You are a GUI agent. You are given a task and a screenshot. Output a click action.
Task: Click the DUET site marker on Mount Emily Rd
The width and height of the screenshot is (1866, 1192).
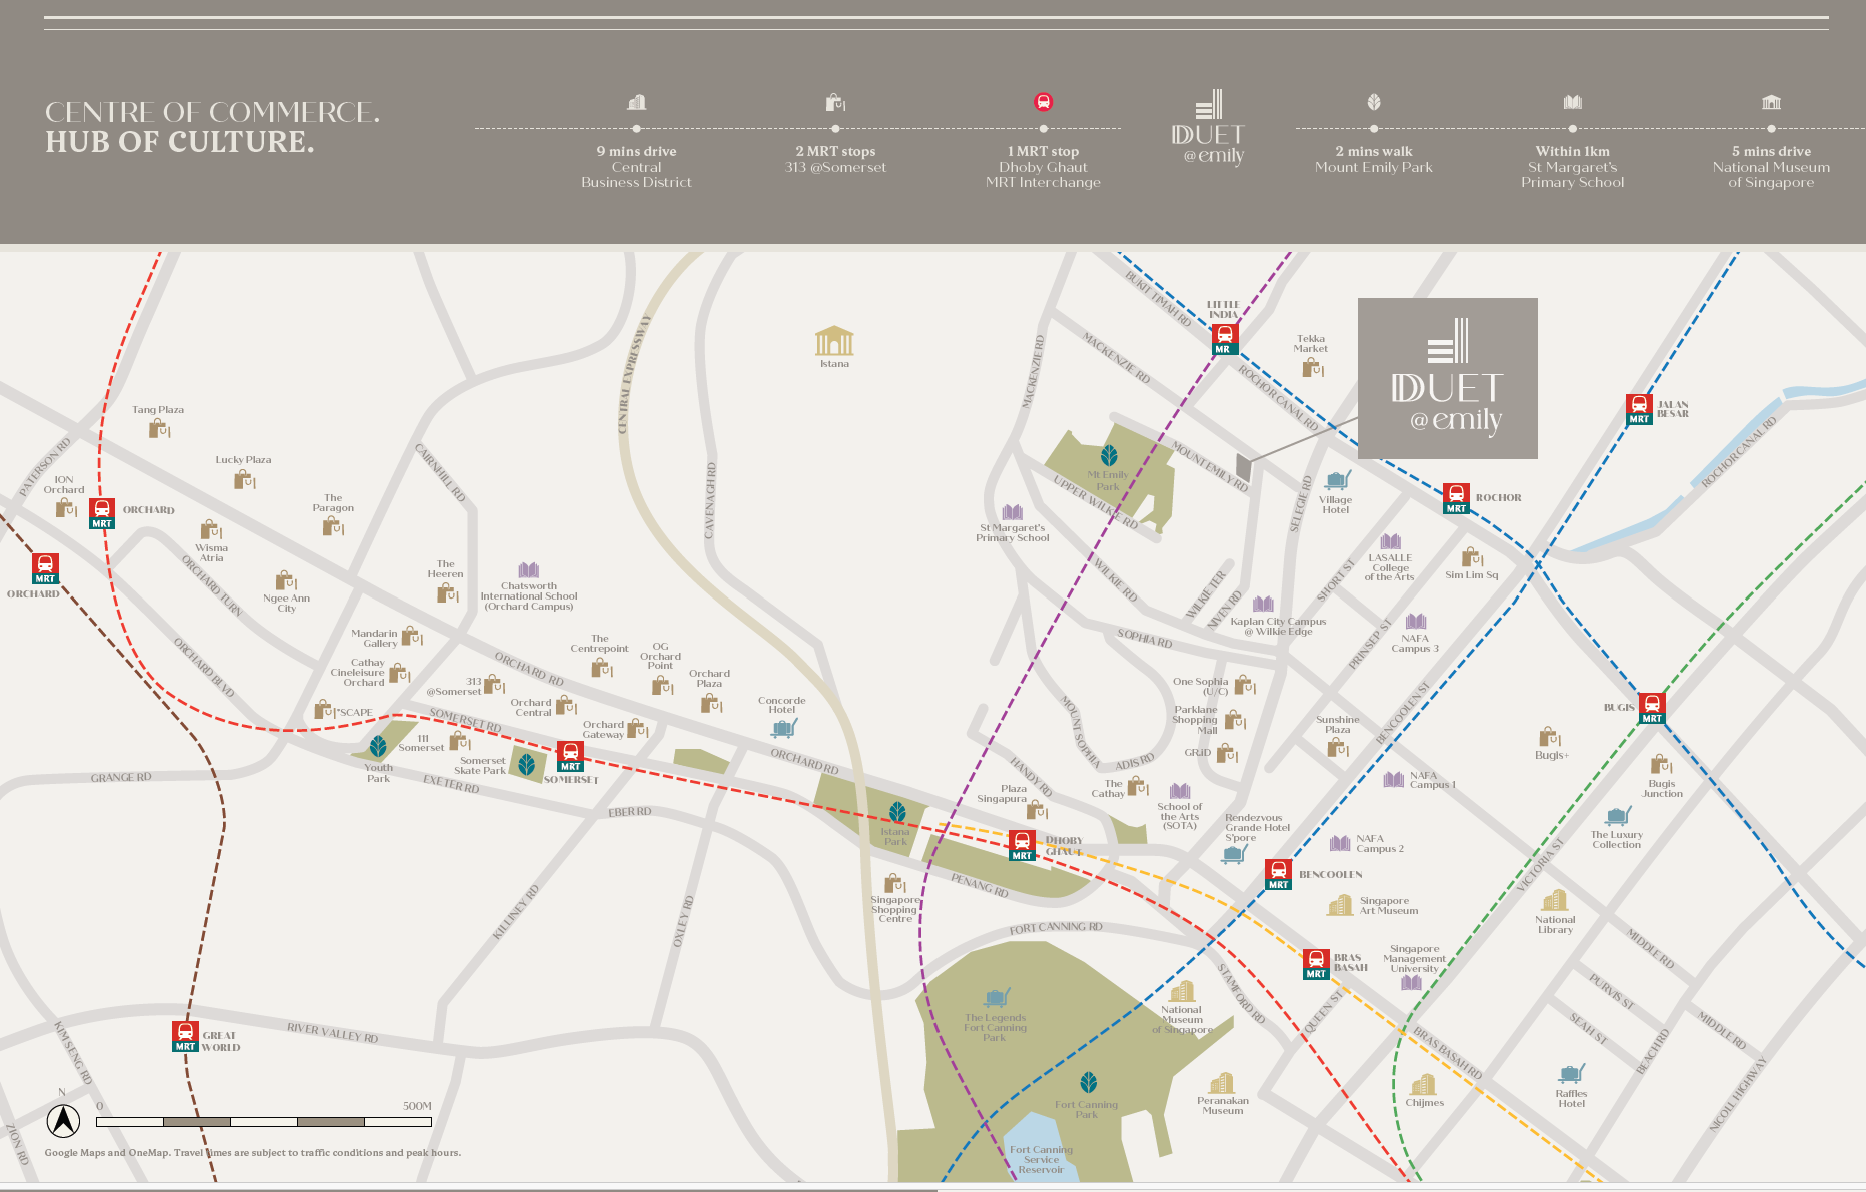click(1244, 467)
